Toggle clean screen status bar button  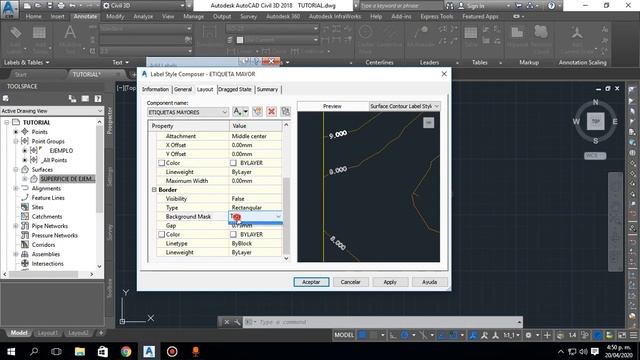coord(622,335)
